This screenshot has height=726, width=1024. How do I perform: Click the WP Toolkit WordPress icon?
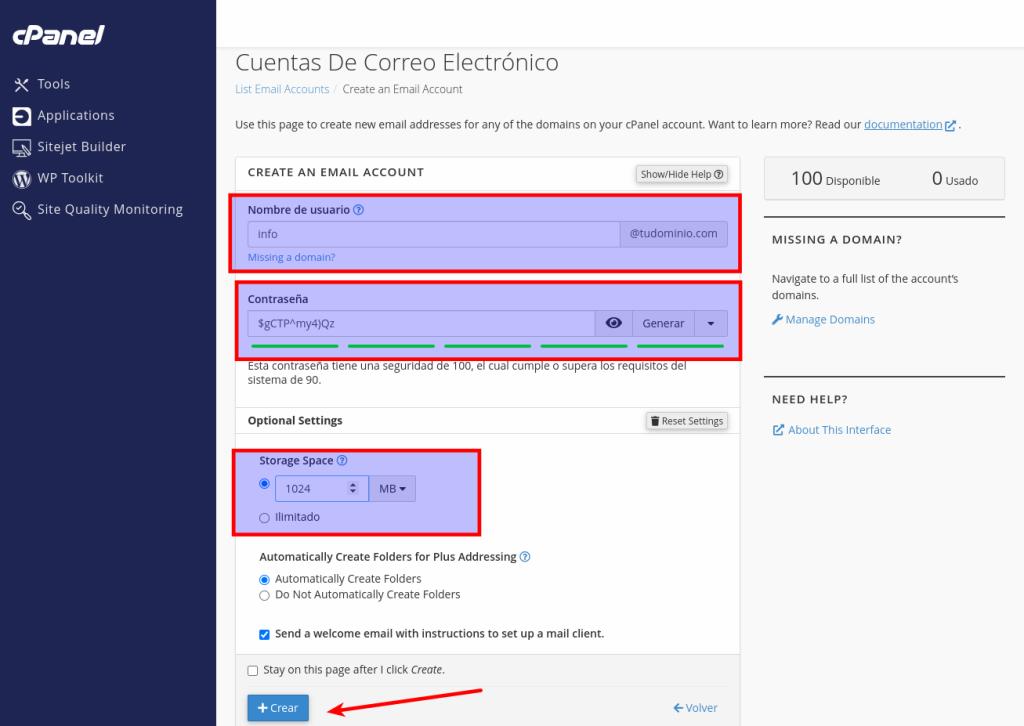[21, 178]
